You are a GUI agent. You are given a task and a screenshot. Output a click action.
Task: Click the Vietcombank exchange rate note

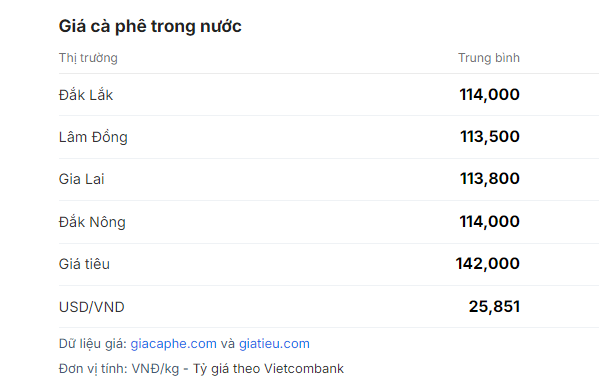pyautogui.click(x=268, y=369)
